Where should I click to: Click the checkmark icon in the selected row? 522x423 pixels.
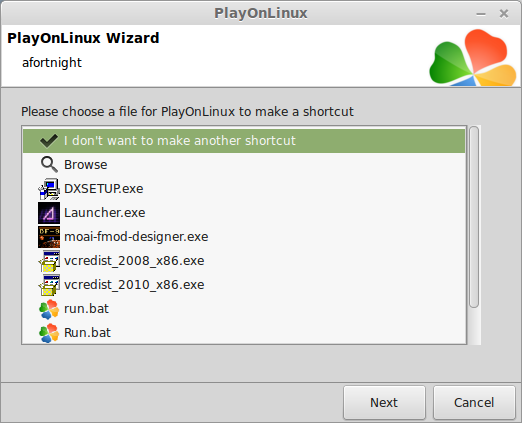click(x=49, y=141)
